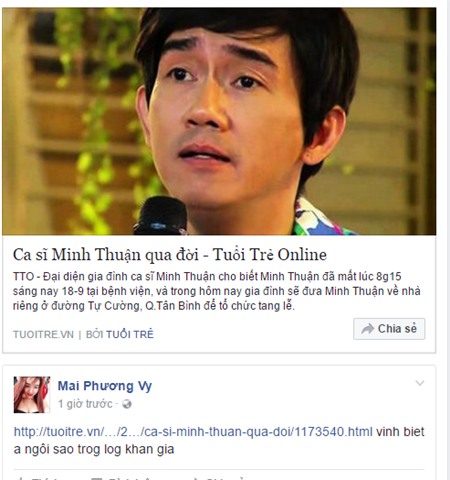
Task: Click the page scrollbar at the right edge
Action: pyautogui.click(x=446, y=240)
